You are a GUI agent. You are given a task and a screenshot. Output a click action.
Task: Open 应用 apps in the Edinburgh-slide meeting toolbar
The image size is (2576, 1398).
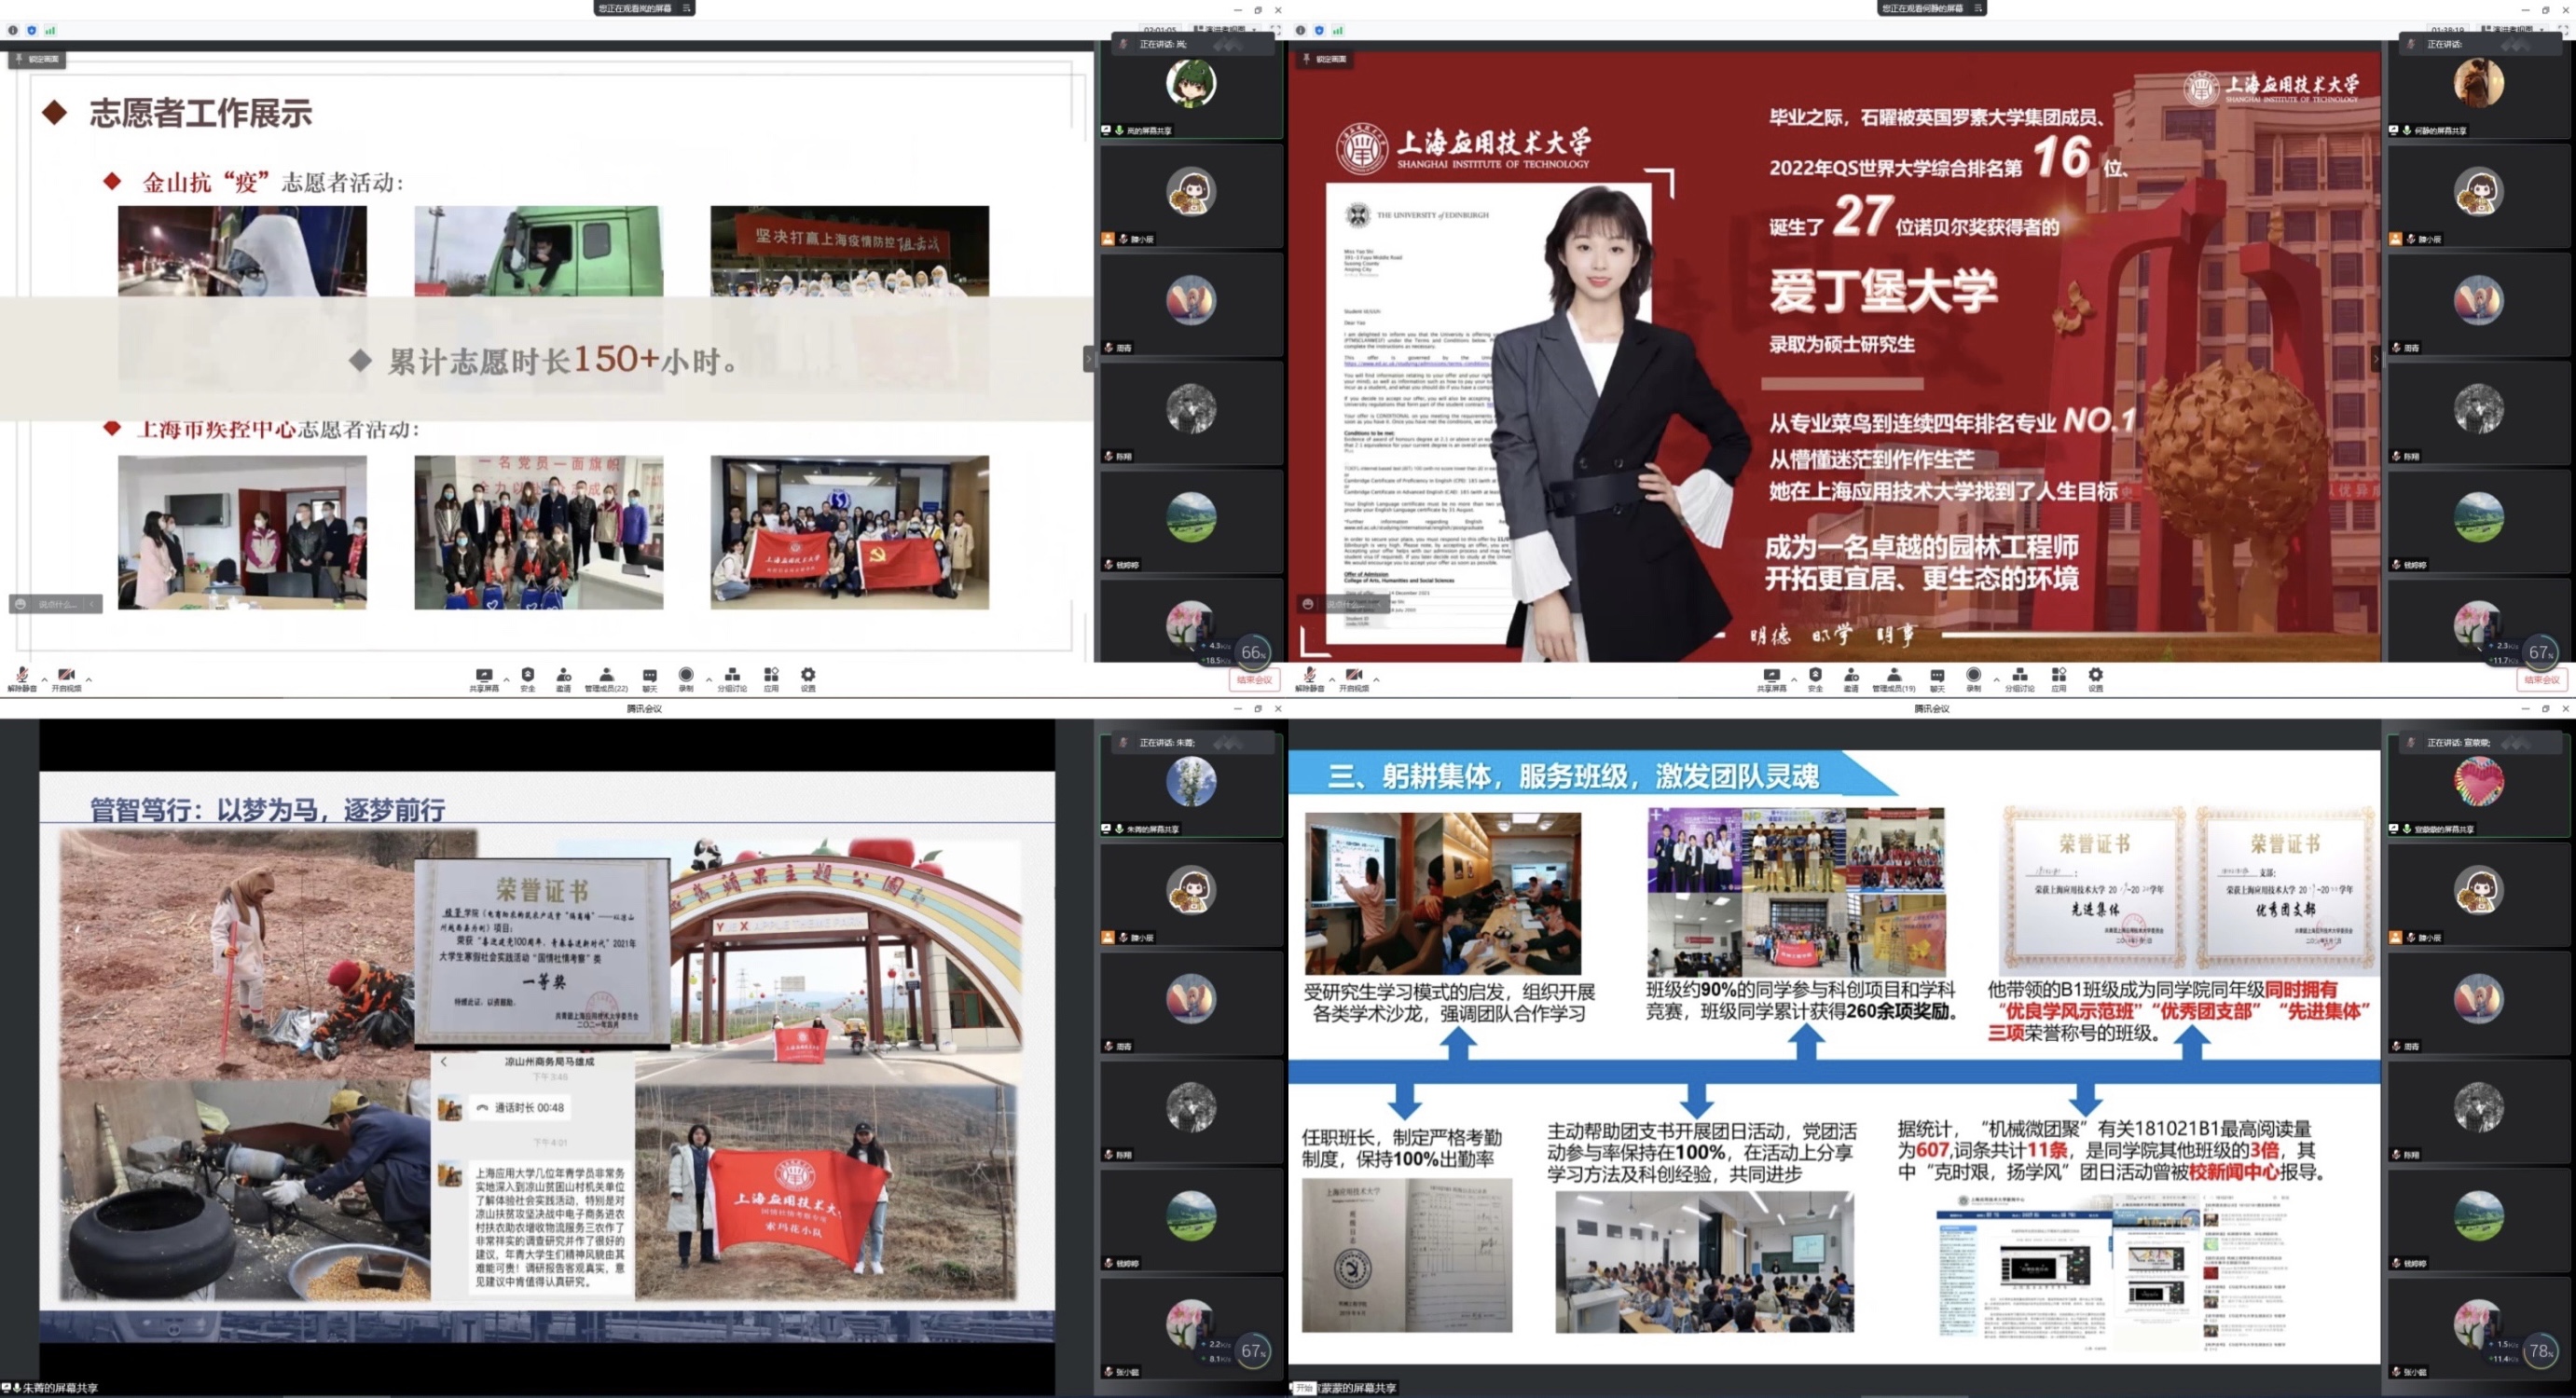[2058, 677]
